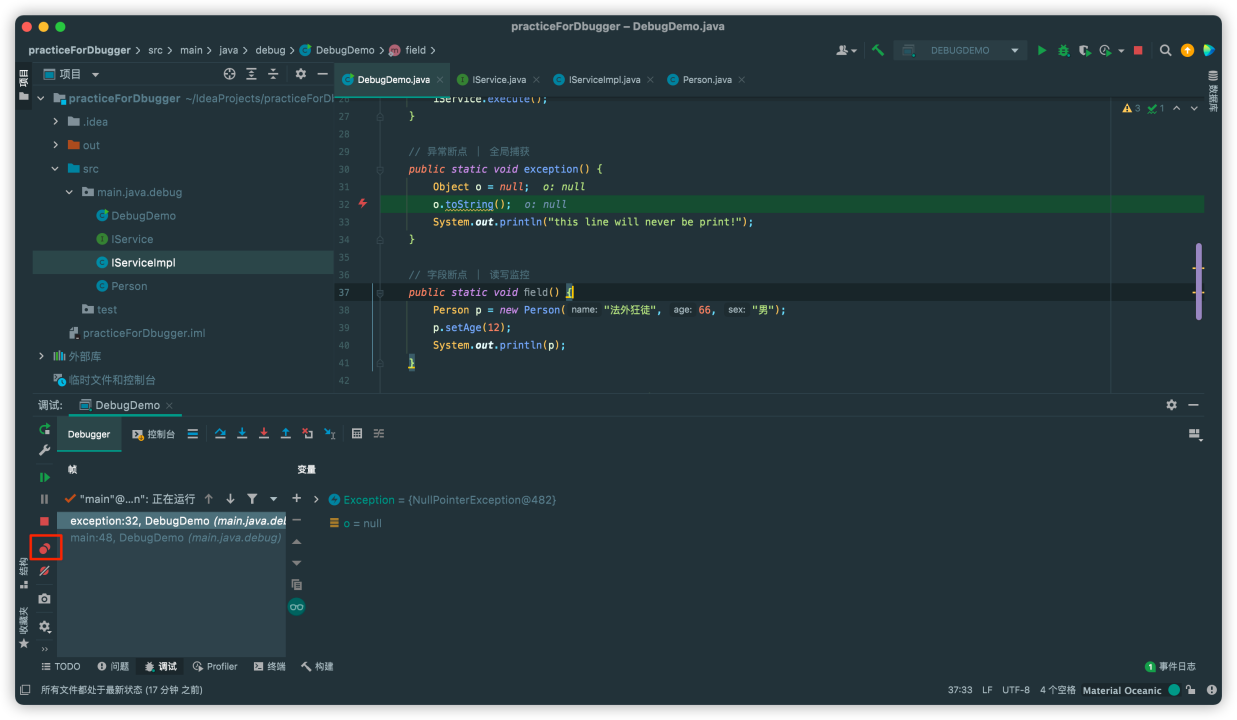
Task: Click the plus New Watch icon
Action: pos(296,498)
